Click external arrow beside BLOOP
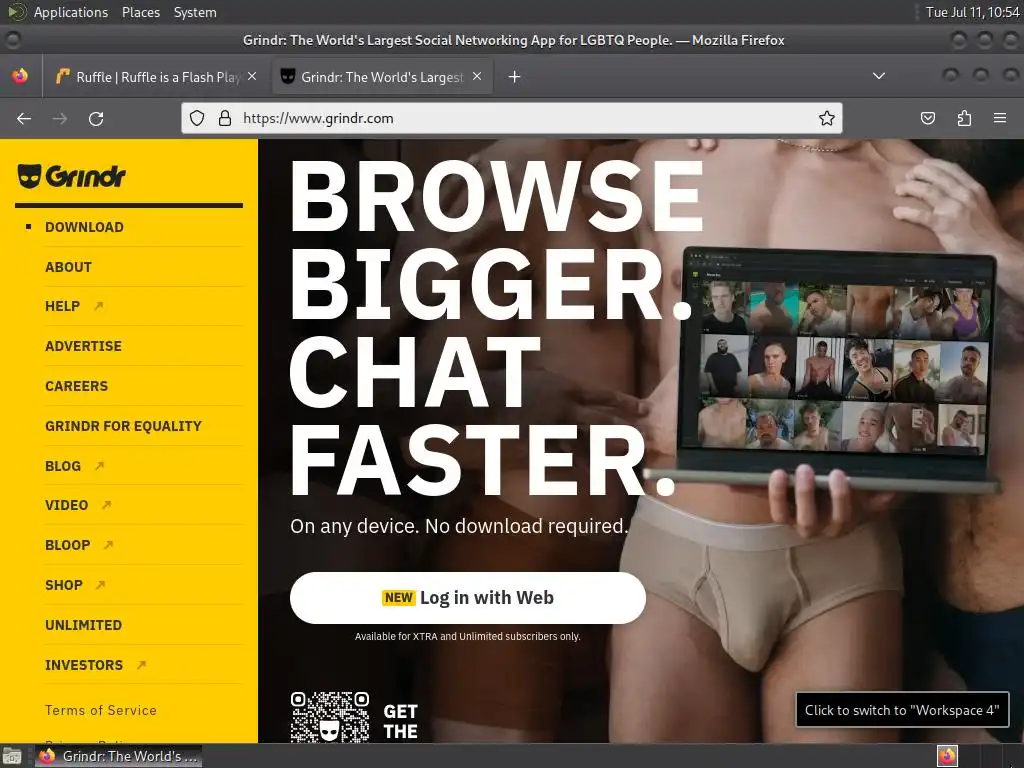Screen dimensions: 1024x768 click(x=108, y=545)
